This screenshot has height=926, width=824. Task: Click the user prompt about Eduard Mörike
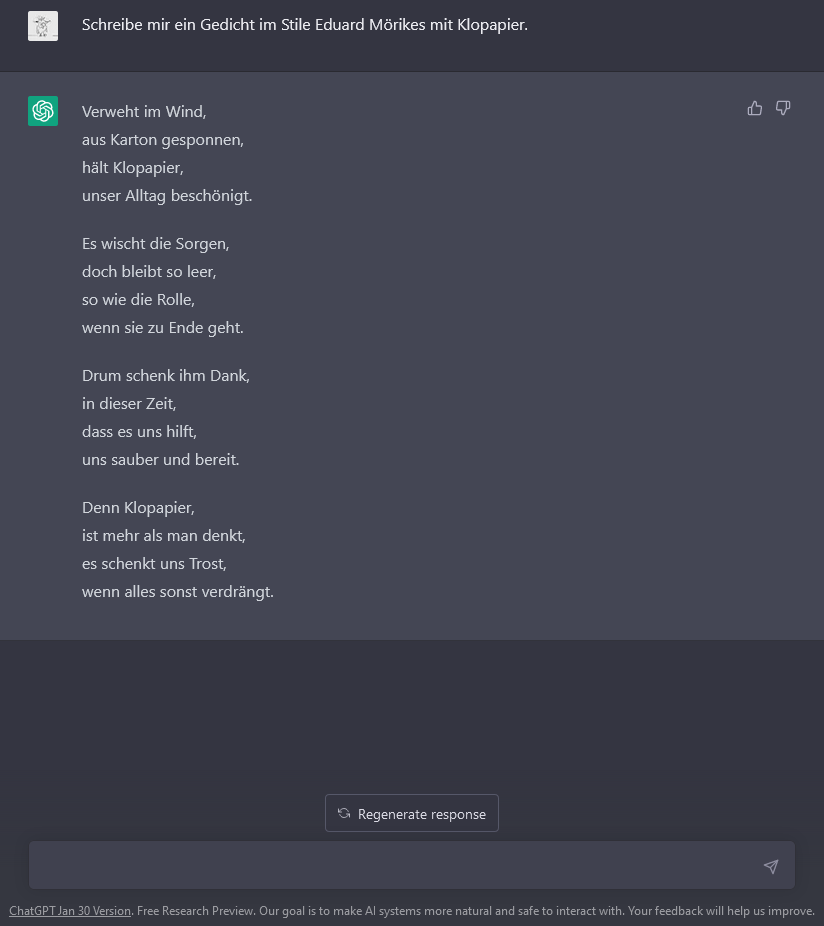tap(305, 25)
